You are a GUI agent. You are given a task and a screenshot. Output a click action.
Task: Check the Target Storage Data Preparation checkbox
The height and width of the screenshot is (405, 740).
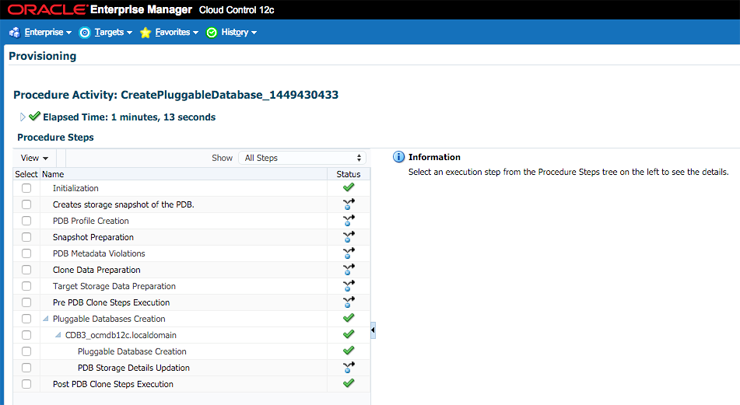pyautogui.click(x=26, y=286)
